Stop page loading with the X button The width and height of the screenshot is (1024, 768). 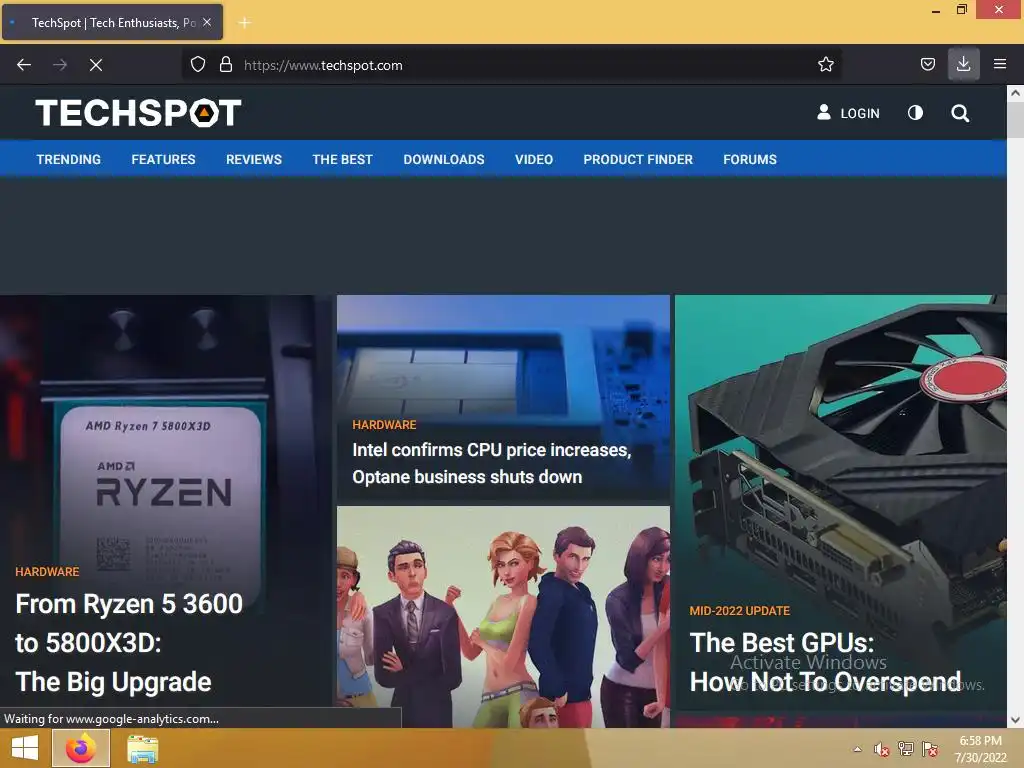coord(96,65)
